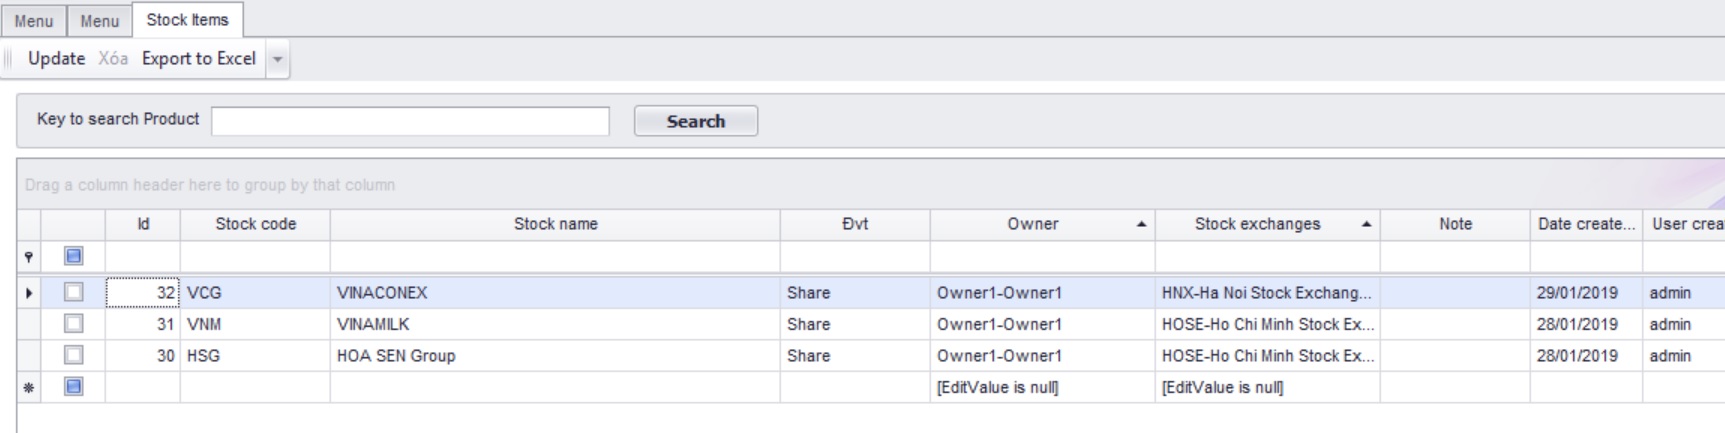Click the funnel icon in the filter row
This screenshot has height=433, width=1725.
(x=28, y=257)
